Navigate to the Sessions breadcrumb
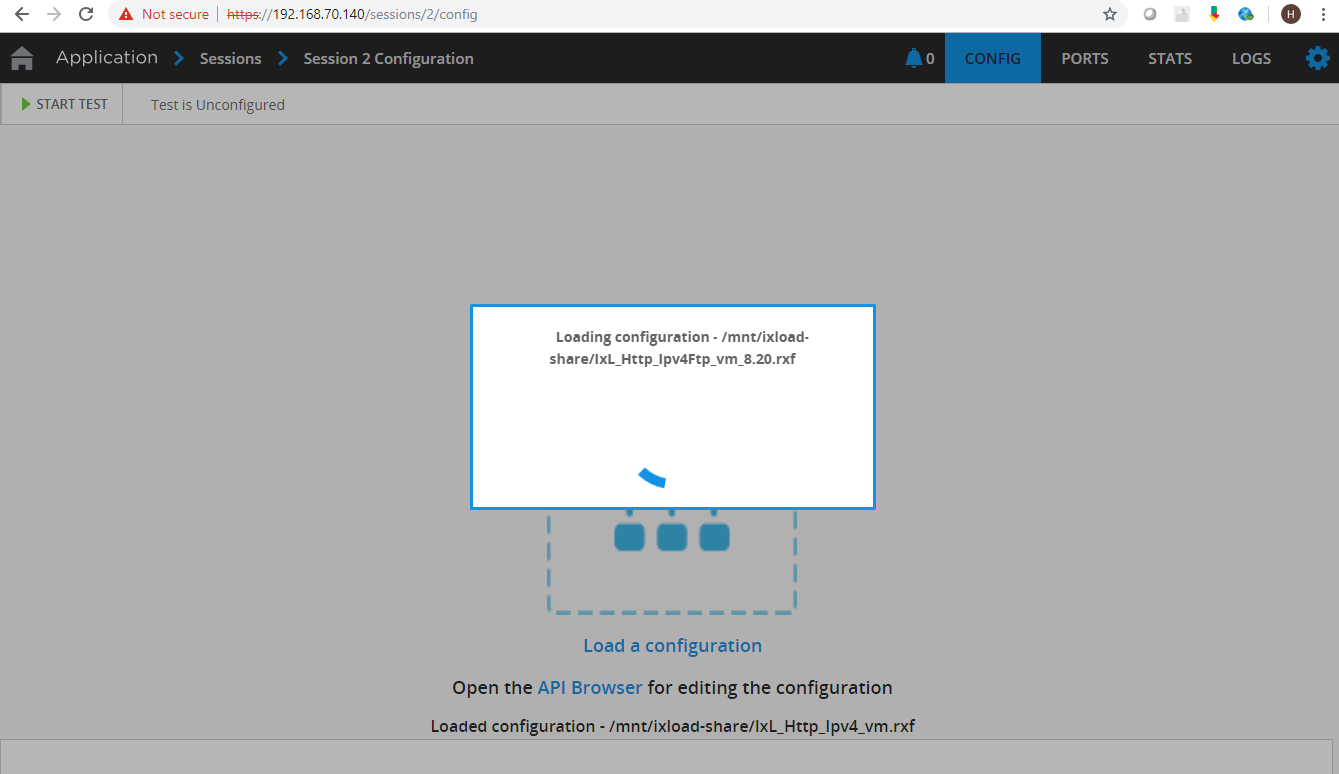The height and width of the screenshot is (774, 1339). pyautogui.click(x=230, y=58)
